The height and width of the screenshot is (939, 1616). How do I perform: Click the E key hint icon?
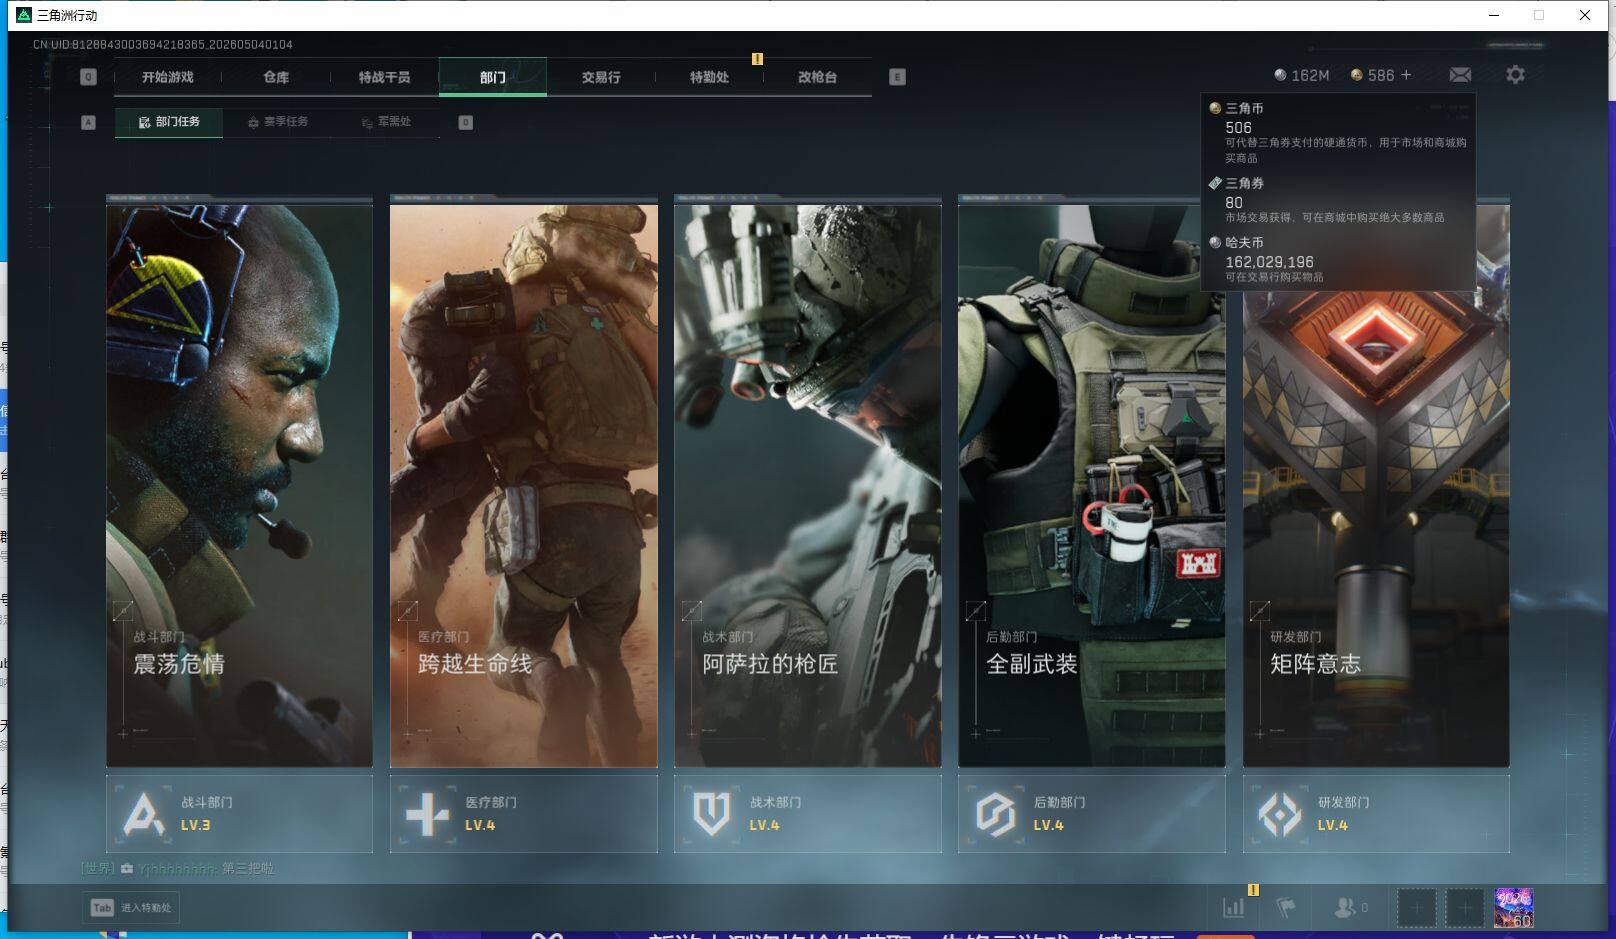(x=897, y=77)
